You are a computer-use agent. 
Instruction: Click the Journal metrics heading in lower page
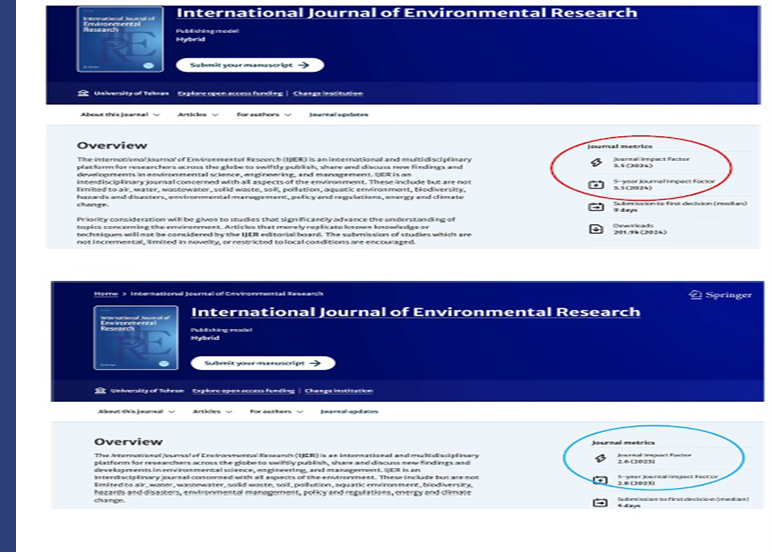pyautogui.click(x=623, y=442)
